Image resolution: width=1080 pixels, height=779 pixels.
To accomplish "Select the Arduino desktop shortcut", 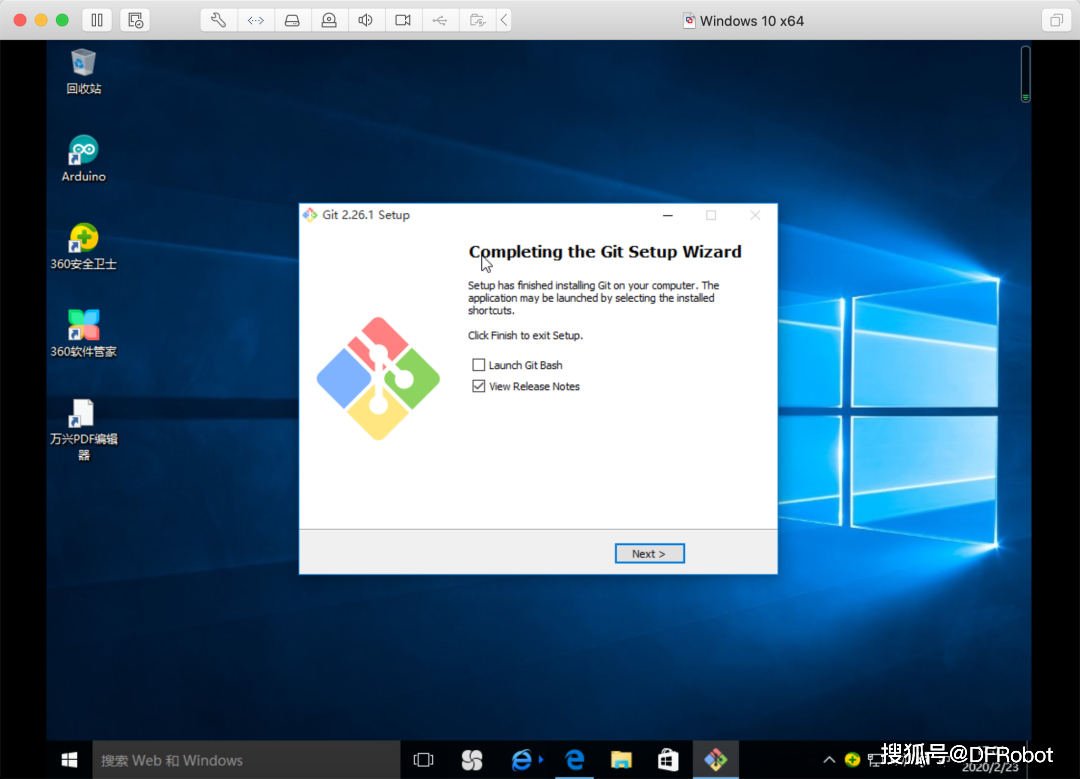I will (83, 158).
